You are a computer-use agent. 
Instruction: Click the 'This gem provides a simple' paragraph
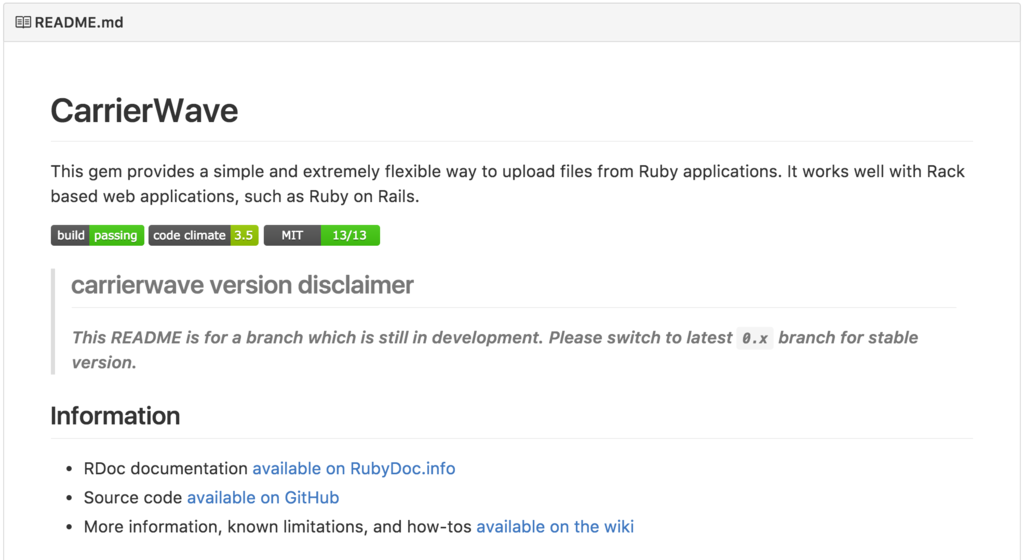click(508, 183)
